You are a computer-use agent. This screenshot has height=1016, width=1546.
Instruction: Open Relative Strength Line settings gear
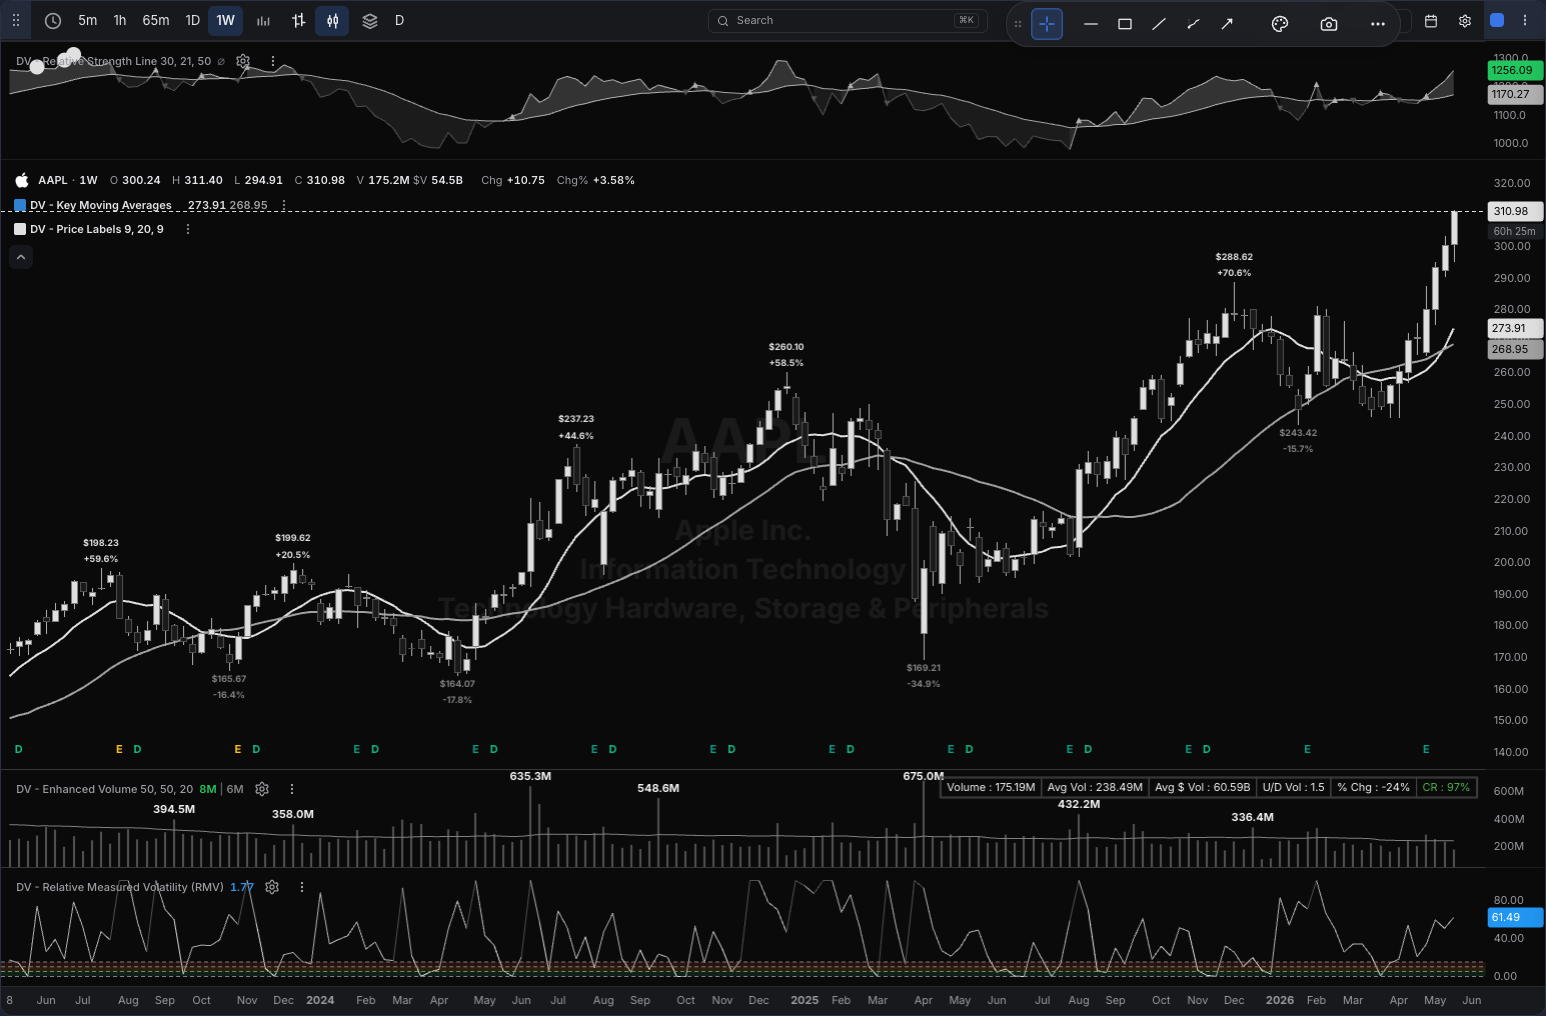point(243,61)
